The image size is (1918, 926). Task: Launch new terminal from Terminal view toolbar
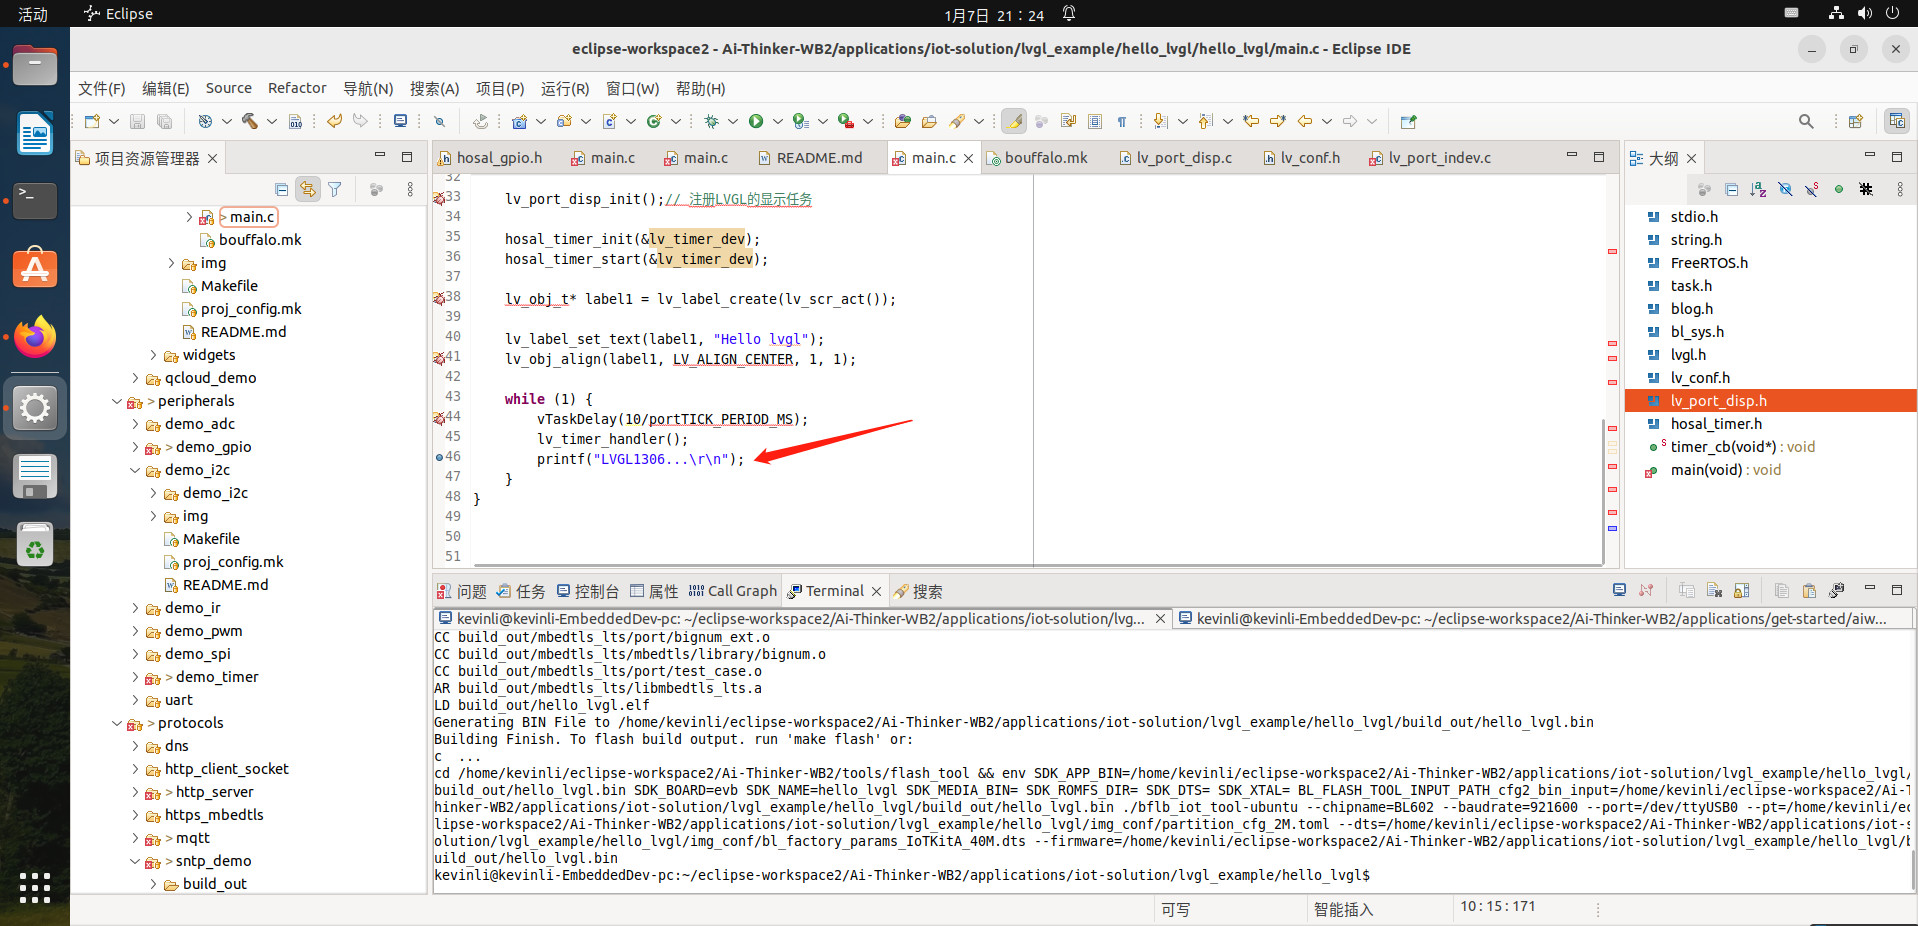1619,590
